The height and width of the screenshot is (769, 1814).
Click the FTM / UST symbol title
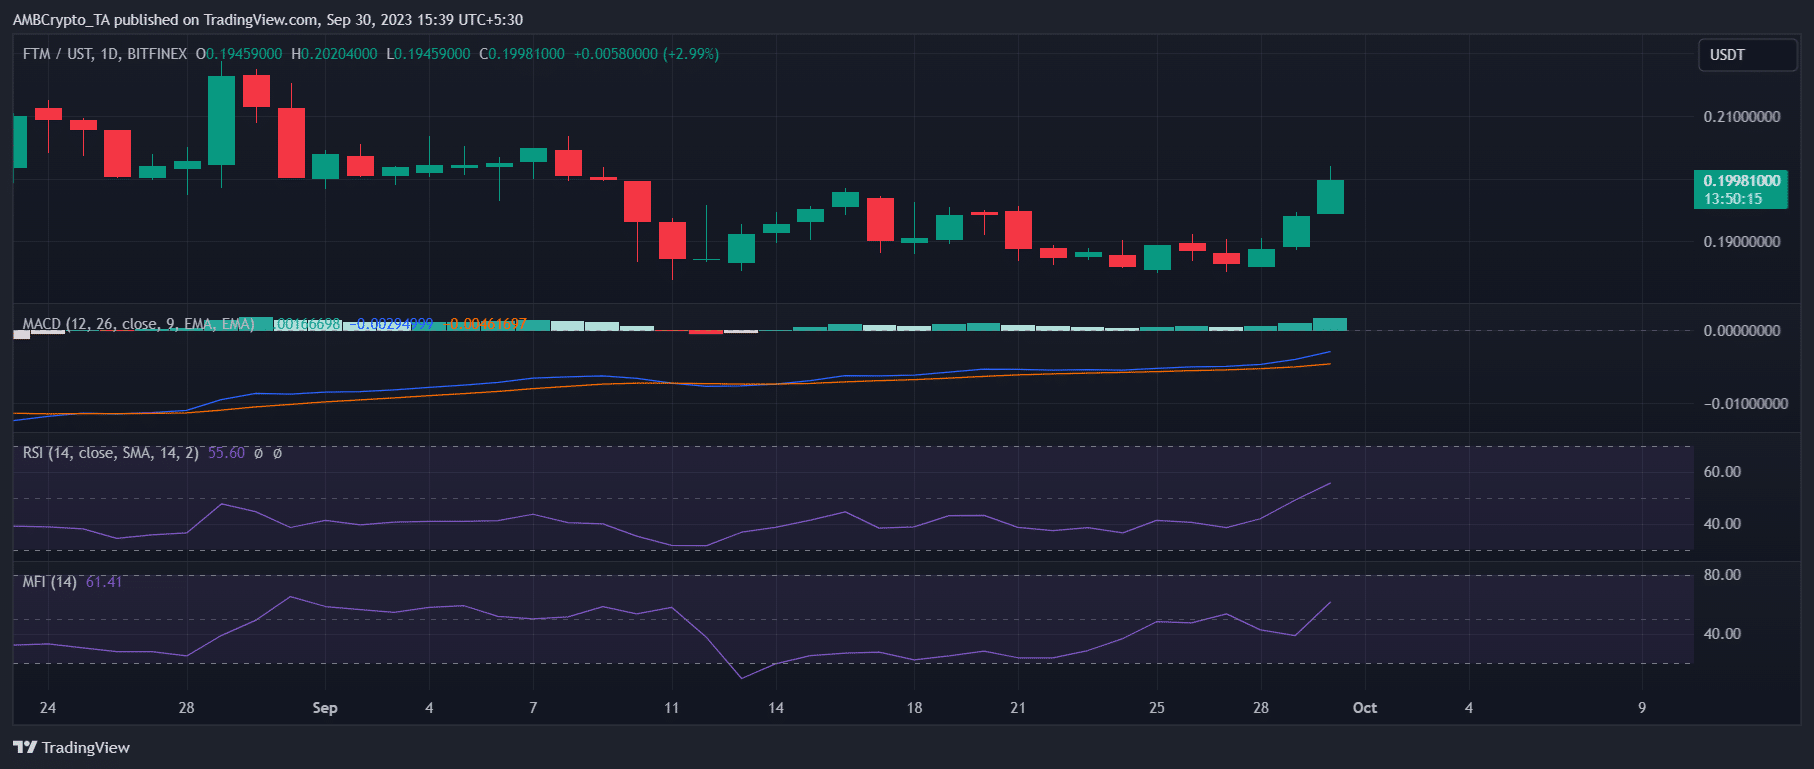tap(104, 54)
